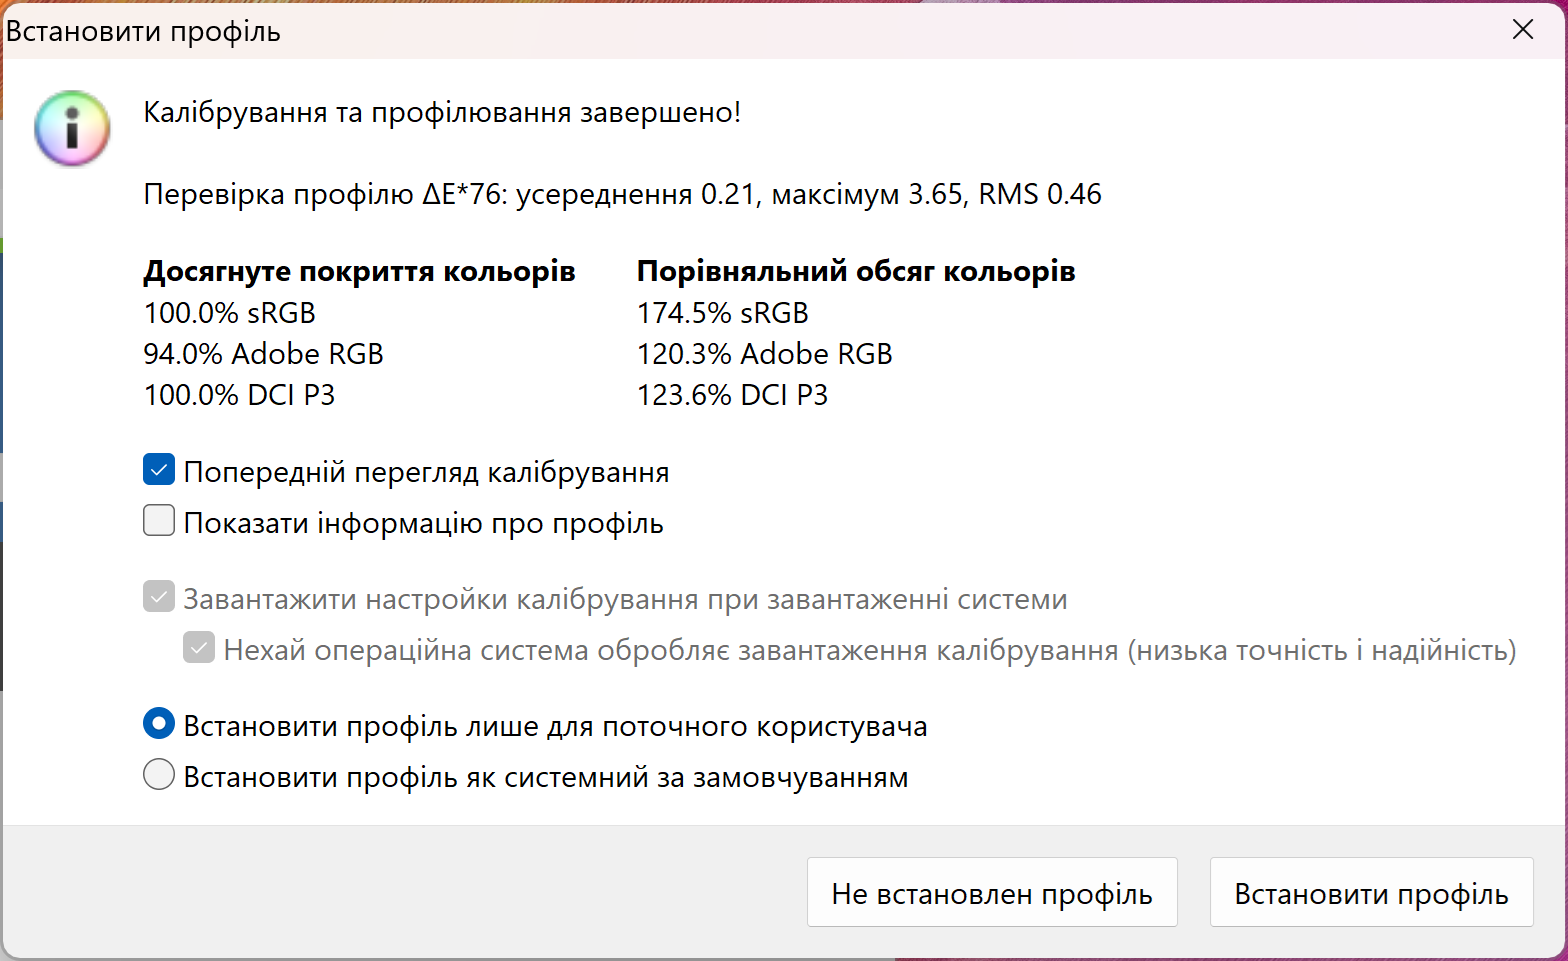Image resolution: width=1568 pixels, height=961 pixels.
Task: Click the Встановити профіль title bar text
Action: (143, 31)
